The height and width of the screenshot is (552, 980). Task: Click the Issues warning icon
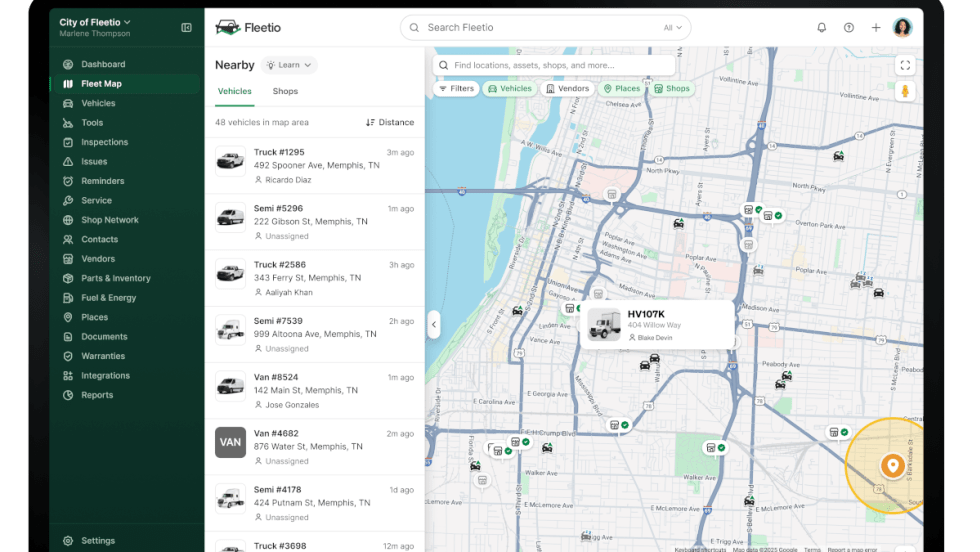click(x=68, y=161)
